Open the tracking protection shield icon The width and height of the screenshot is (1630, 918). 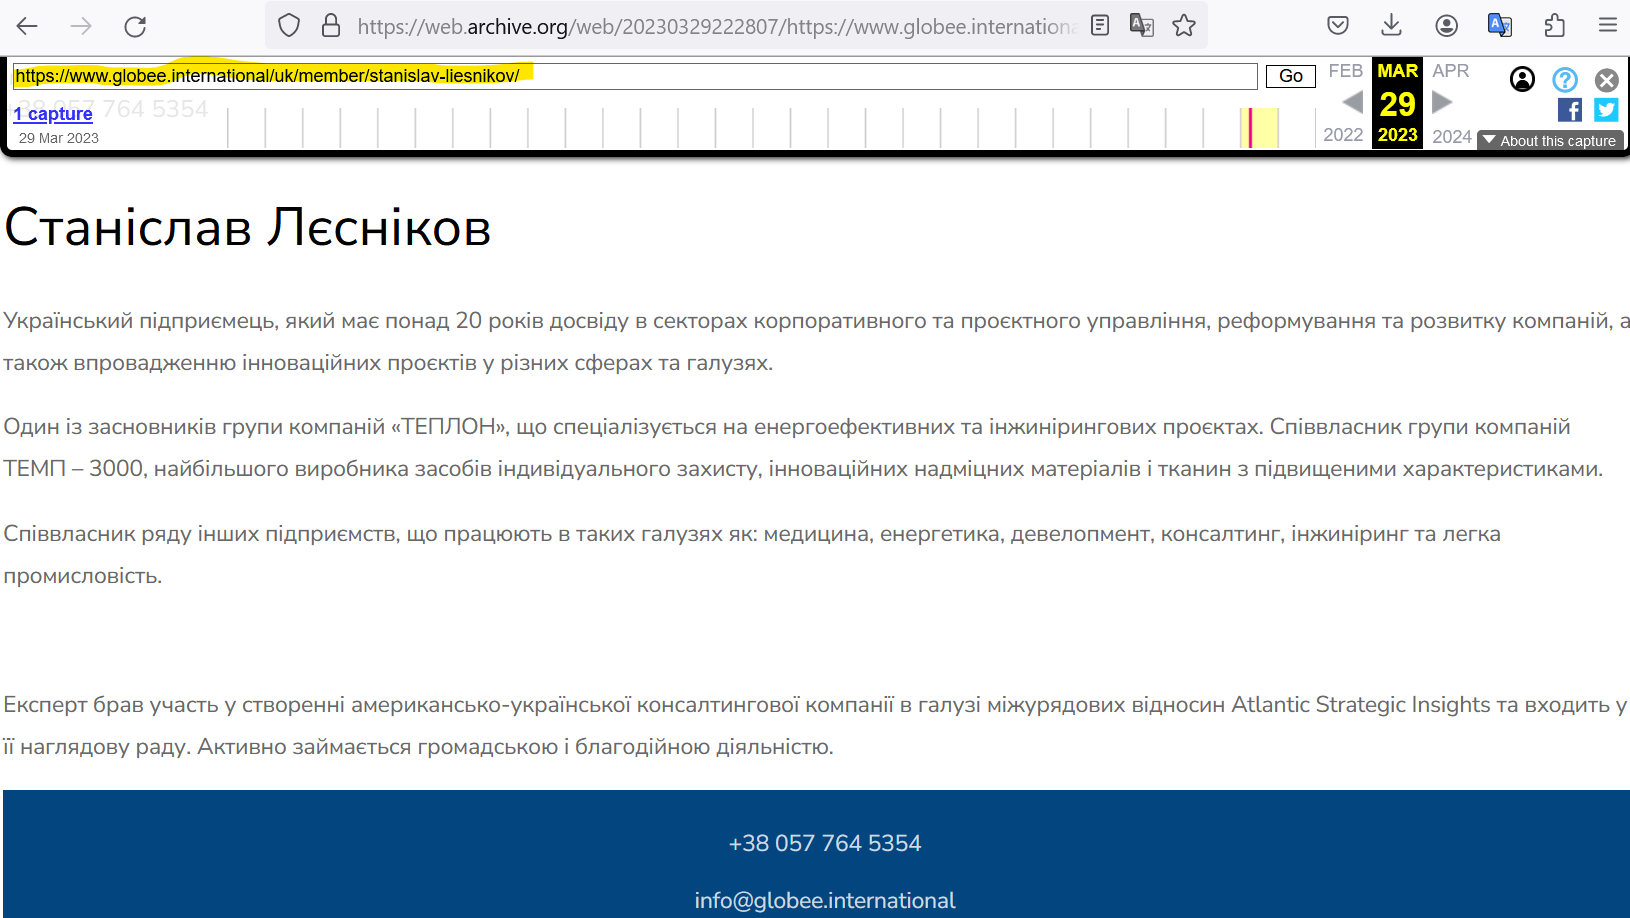289,26
